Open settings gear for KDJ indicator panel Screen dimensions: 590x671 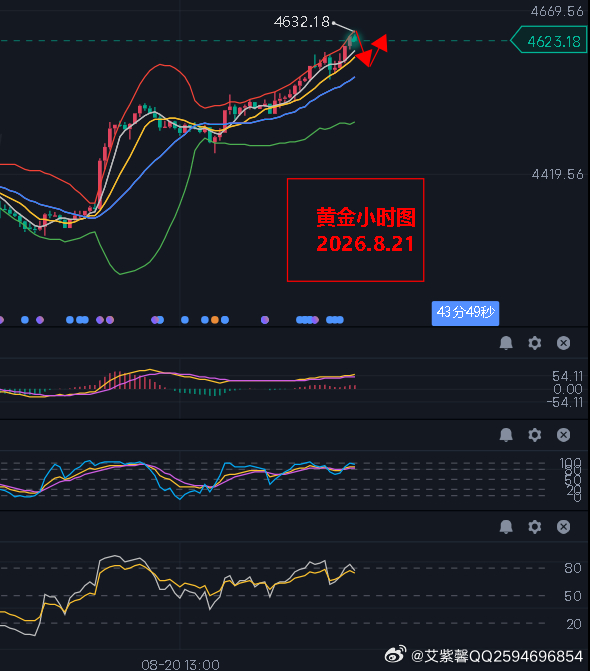(535, 435)
